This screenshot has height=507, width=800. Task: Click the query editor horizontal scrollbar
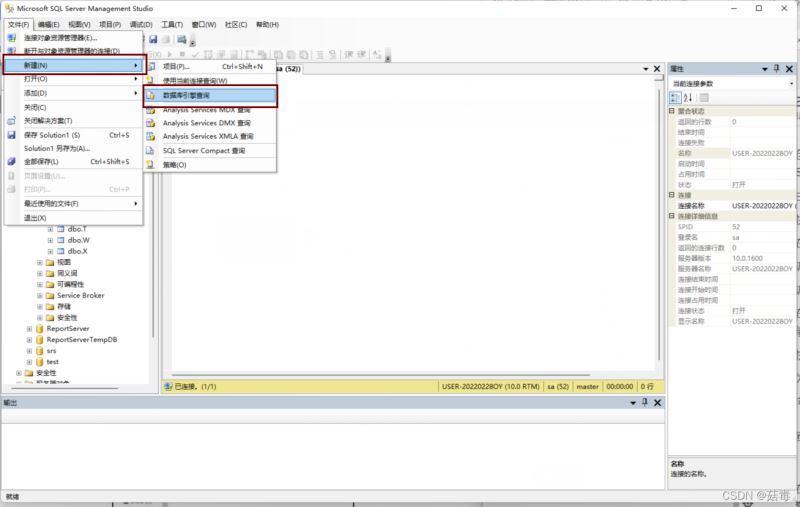[x=381, y=375]
